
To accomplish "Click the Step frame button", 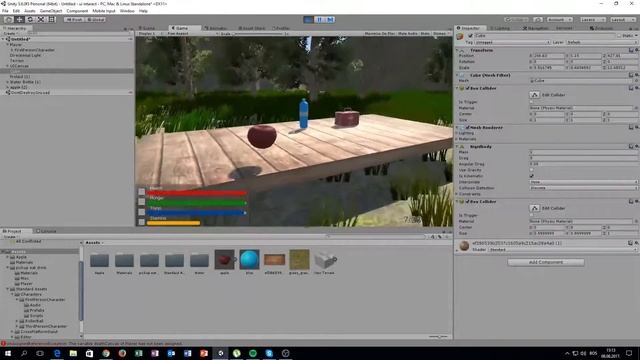I will point(330,19).
